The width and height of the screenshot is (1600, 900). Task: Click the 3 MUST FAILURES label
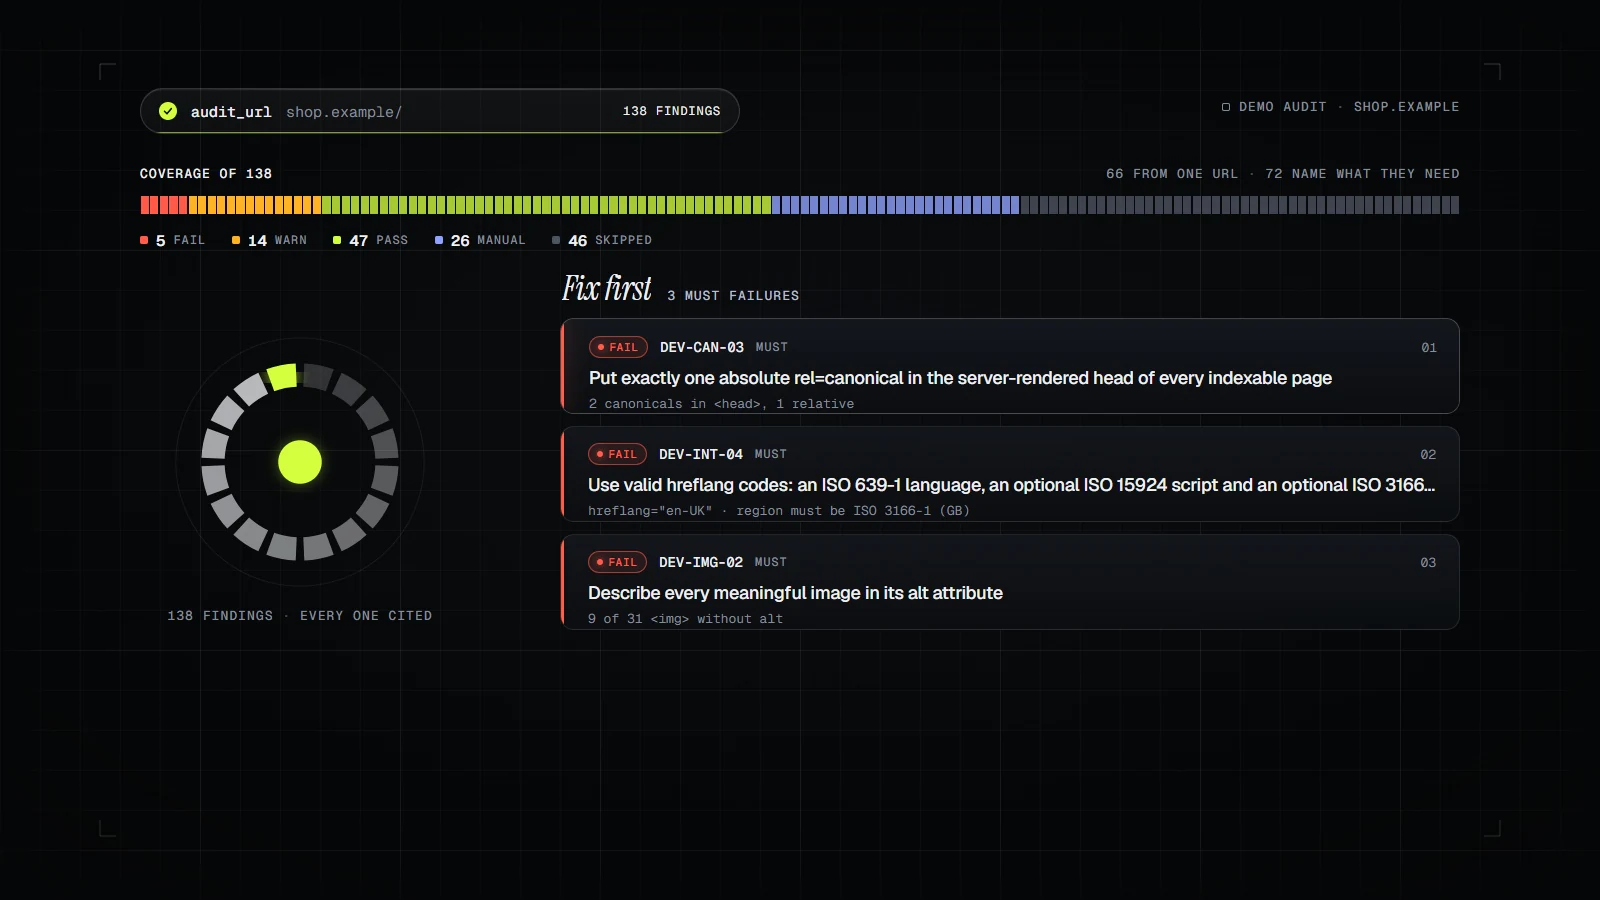(x=733, y=296)
